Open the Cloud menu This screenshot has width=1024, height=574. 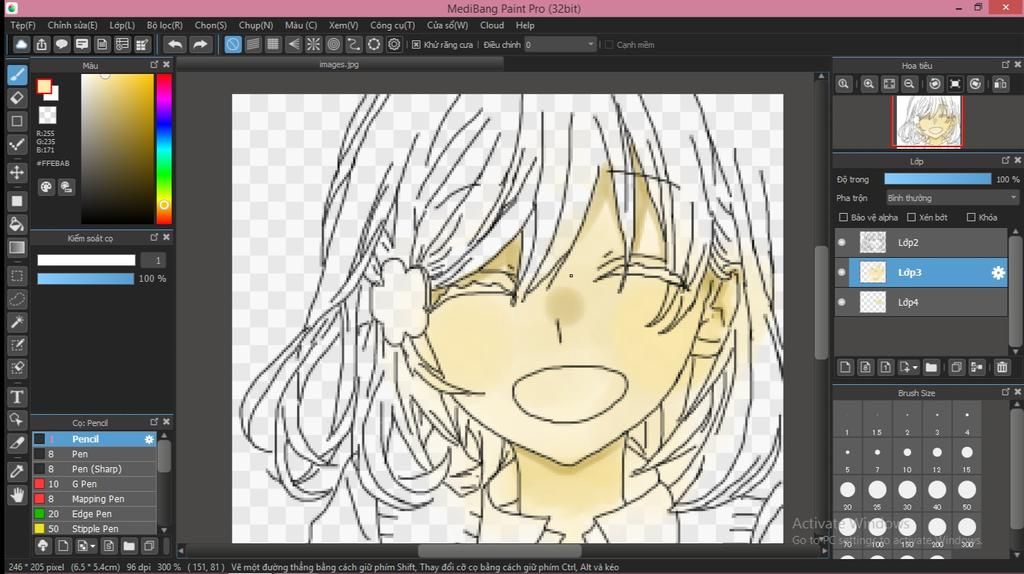coord(492,25)
